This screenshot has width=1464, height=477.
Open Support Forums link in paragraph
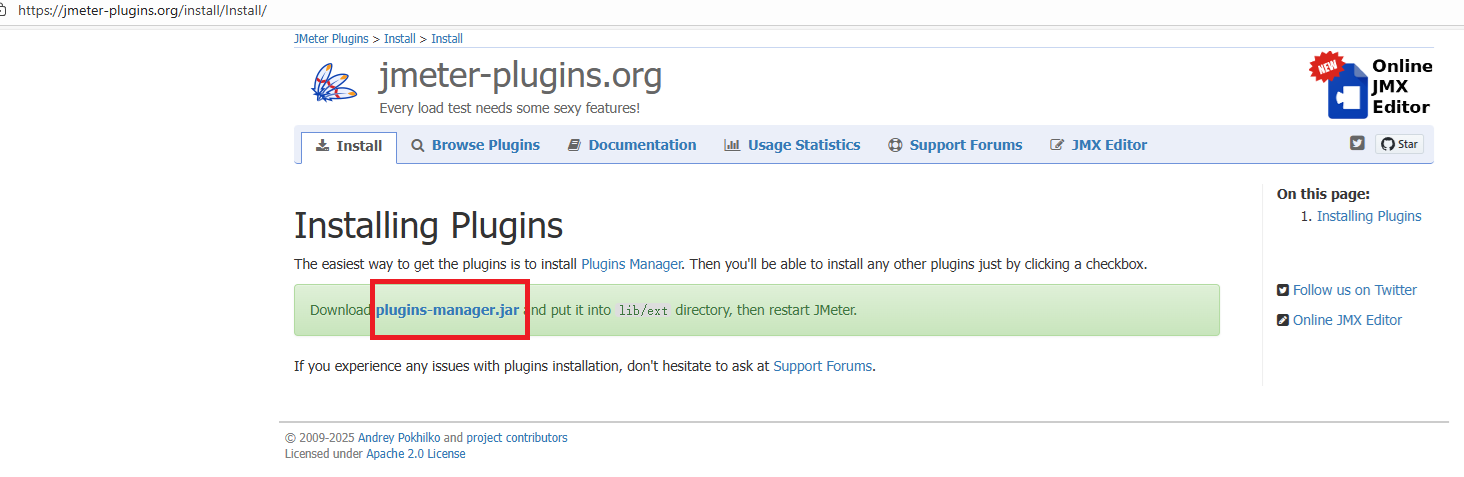tap(823, 366)
